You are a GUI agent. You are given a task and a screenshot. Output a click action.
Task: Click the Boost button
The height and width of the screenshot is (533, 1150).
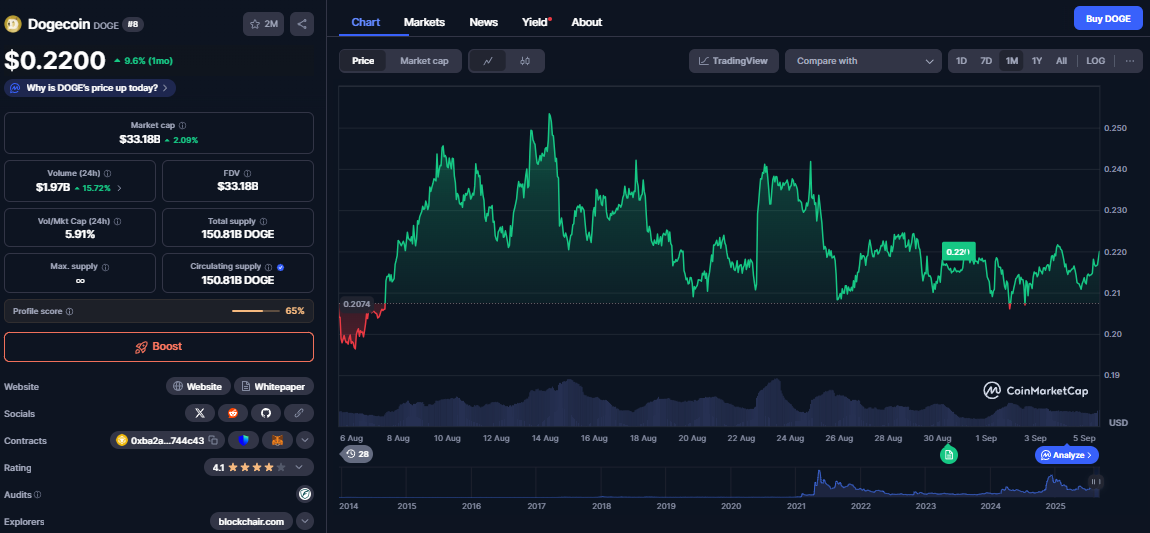tap(159, 347)
